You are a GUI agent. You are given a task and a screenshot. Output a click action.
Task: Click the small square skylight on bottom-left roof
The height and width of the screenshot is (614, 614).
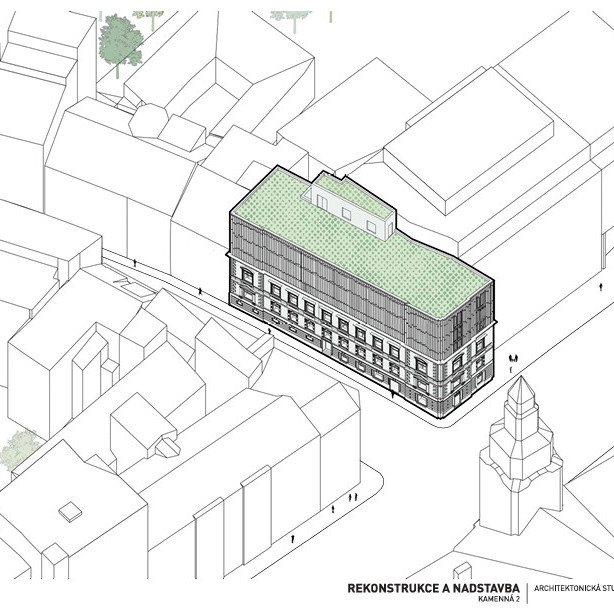point(69,510)
